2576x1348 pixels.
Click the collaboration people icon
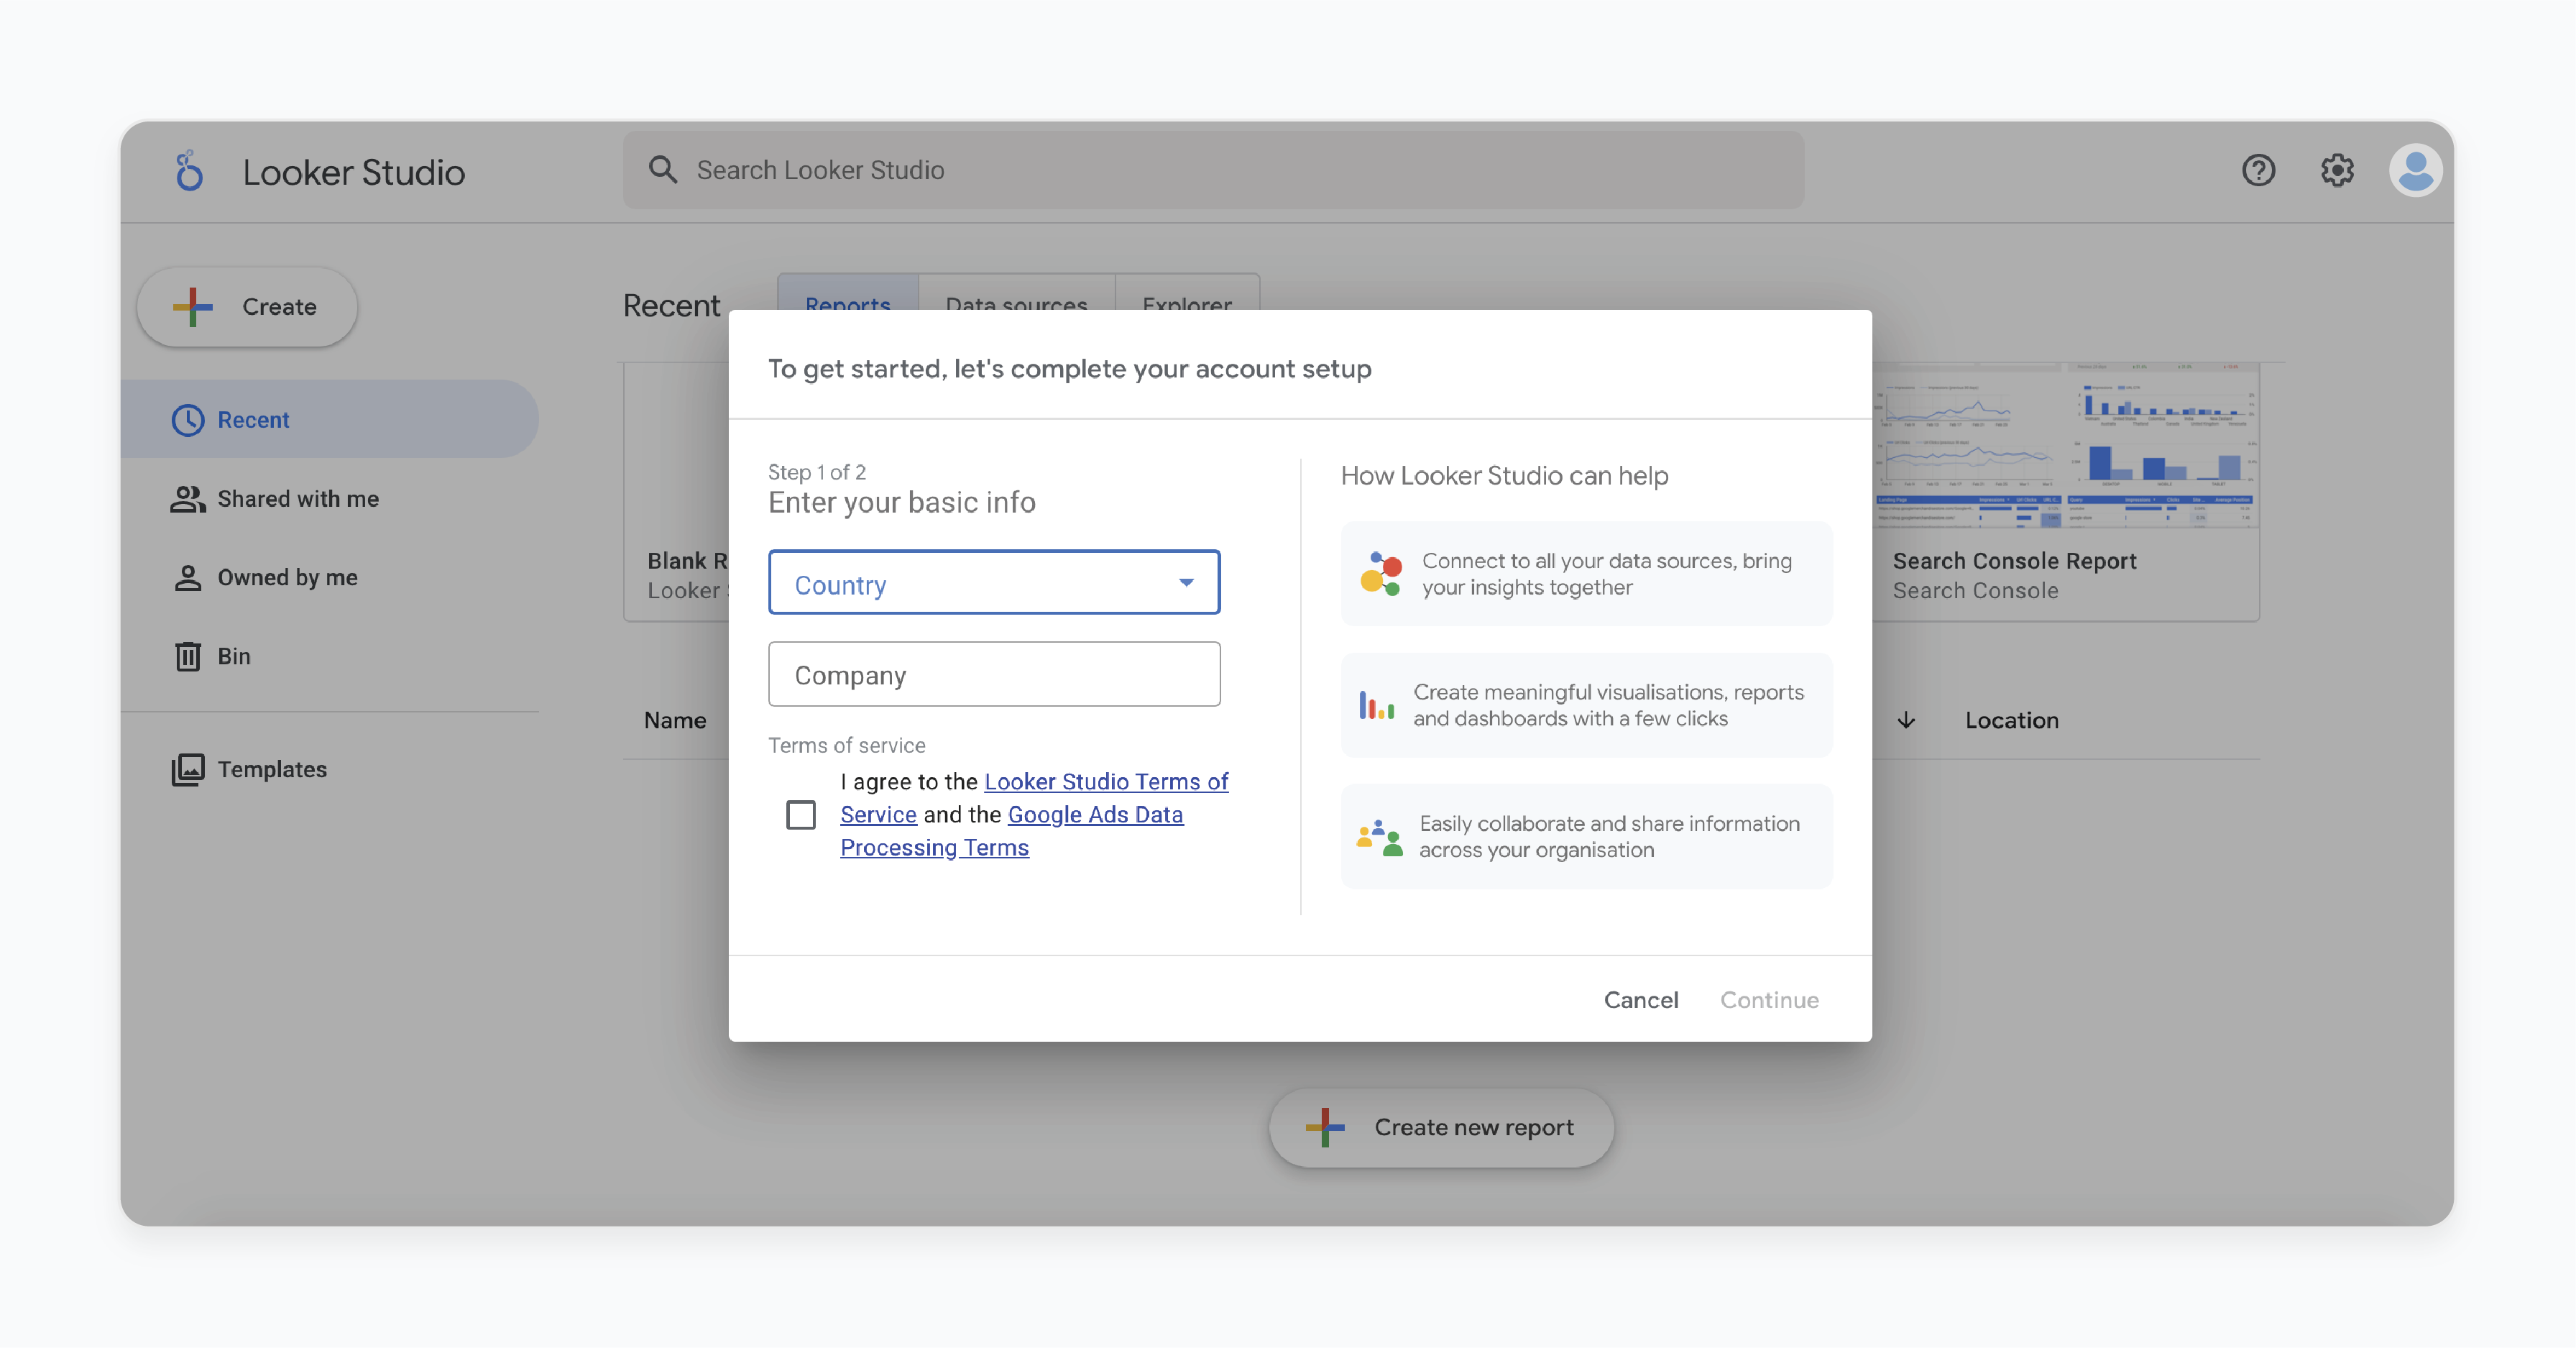[1380, 837]
